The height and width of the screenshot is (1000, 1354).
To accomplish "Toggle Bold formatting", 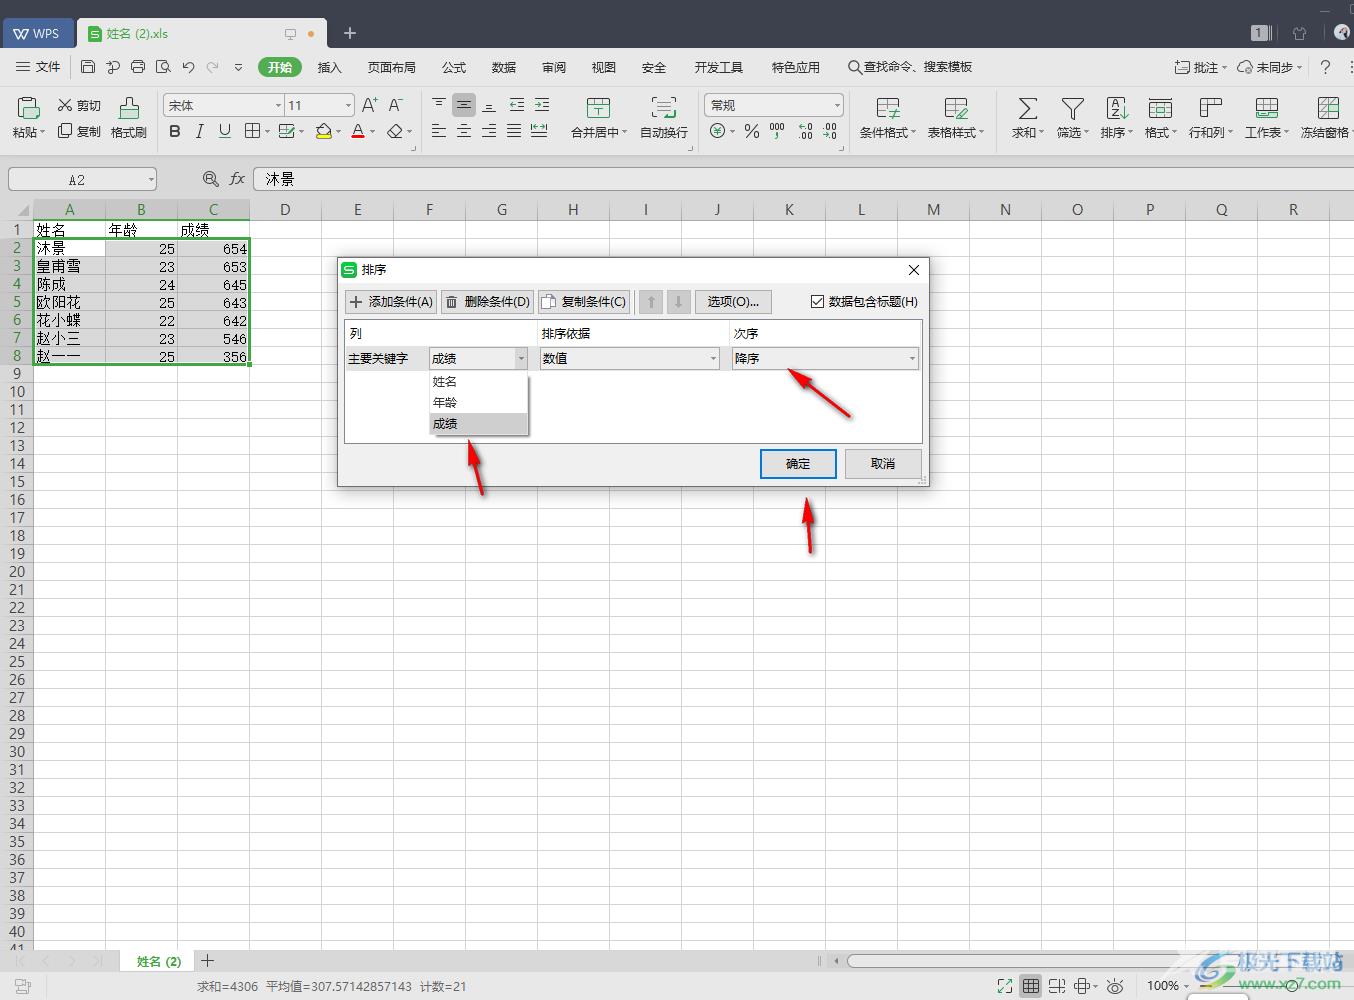I will (175, 131).
